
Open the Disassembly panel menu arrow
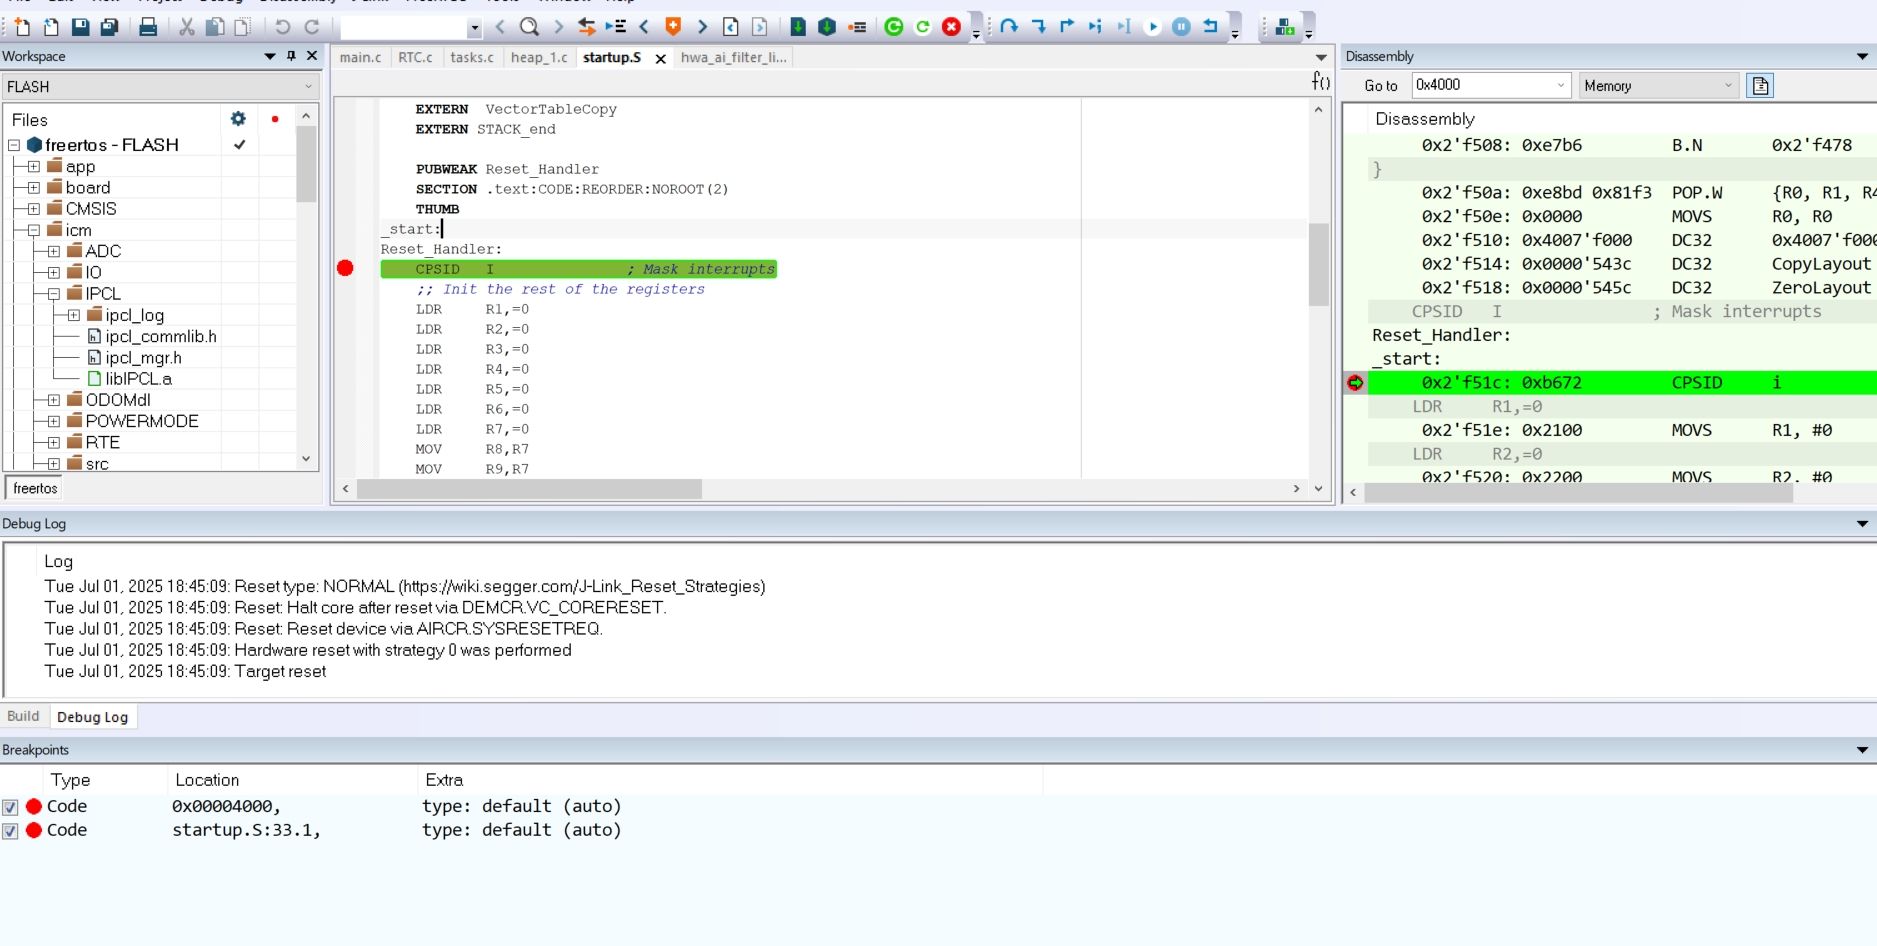coord(1862,56)
